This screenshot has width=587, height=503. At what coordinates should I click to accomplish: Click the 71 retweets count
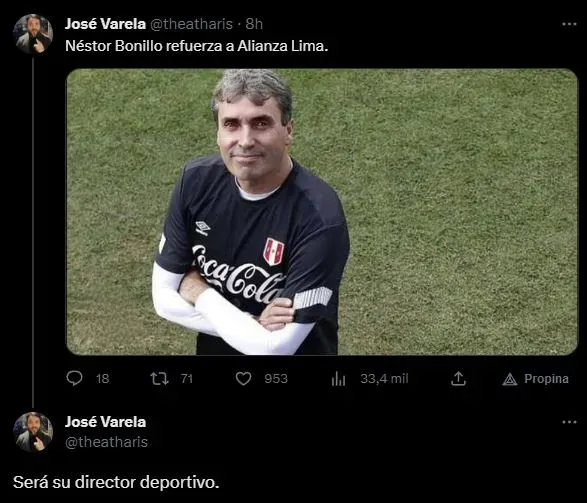(187, 378)
